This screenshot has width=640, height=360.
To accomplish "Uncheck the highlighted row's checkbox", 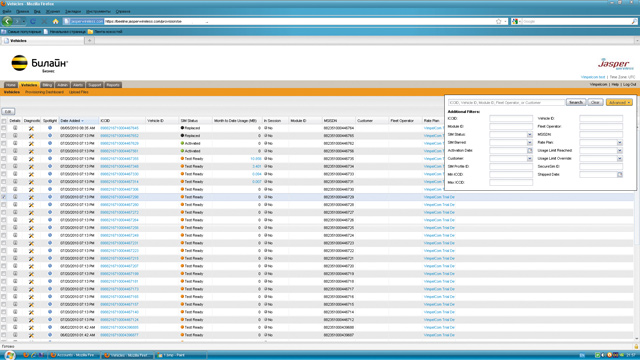I will coord(4,197).
